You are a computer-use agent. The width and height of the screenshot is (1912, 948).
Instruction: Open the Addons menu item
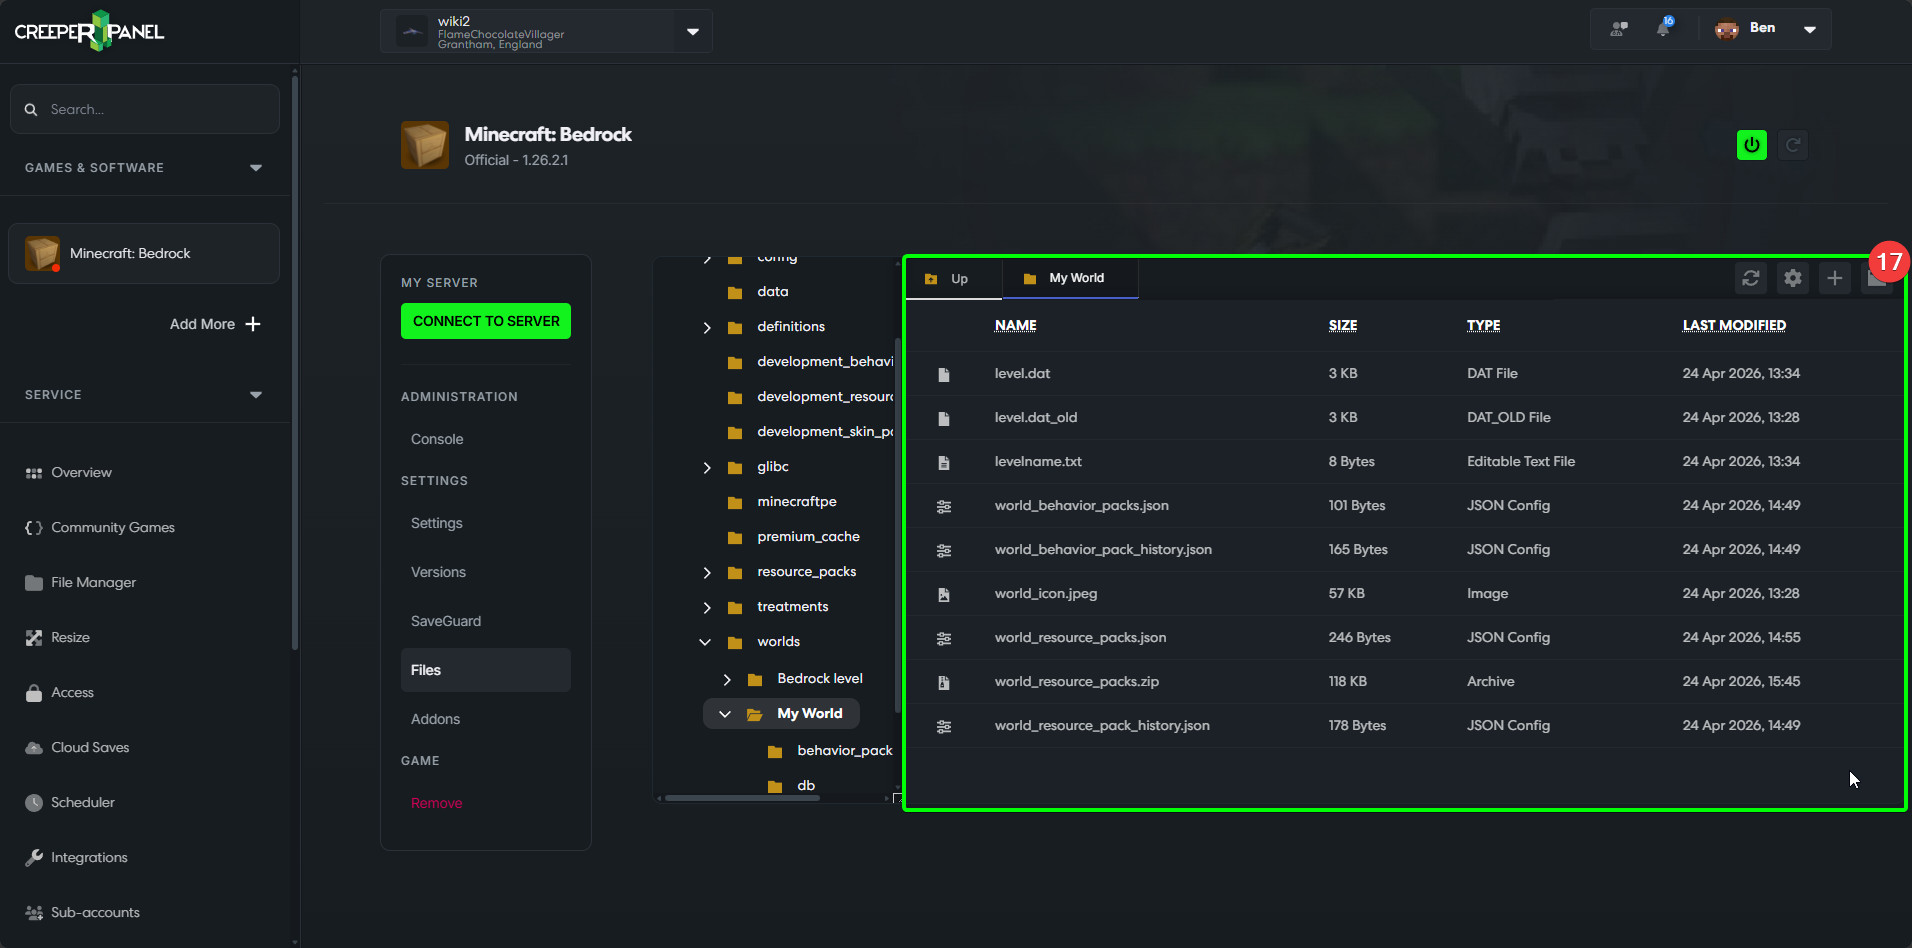coord(435,719)
